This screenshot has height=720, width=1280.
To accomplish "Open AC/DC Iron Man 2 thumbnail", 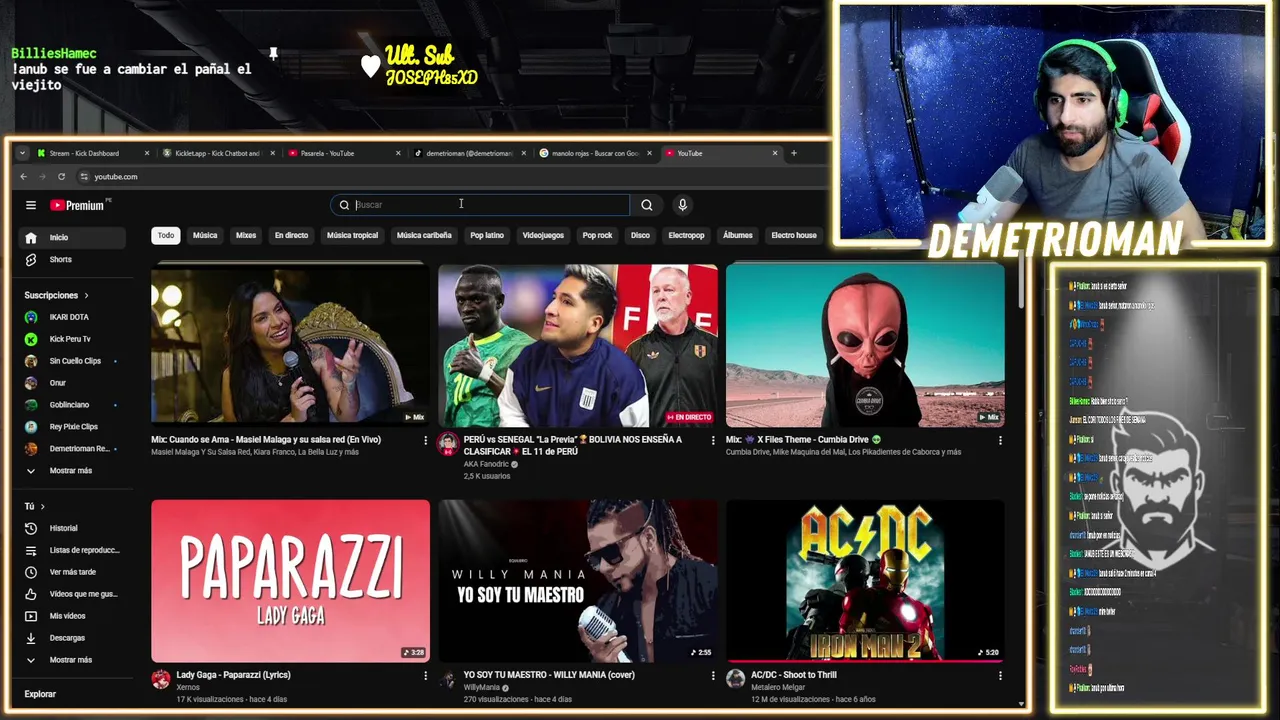I will pyautogui.click(x=865, y=581).
